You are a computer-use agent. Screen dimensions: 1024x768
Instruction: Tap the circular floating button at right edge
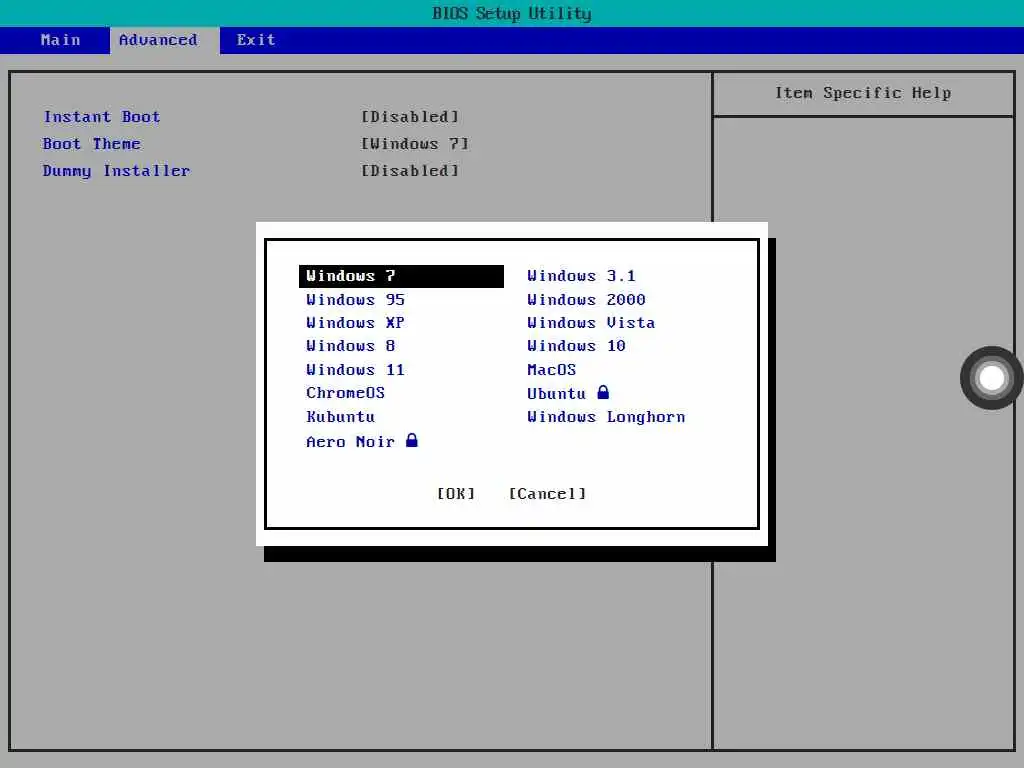point(991,378)
